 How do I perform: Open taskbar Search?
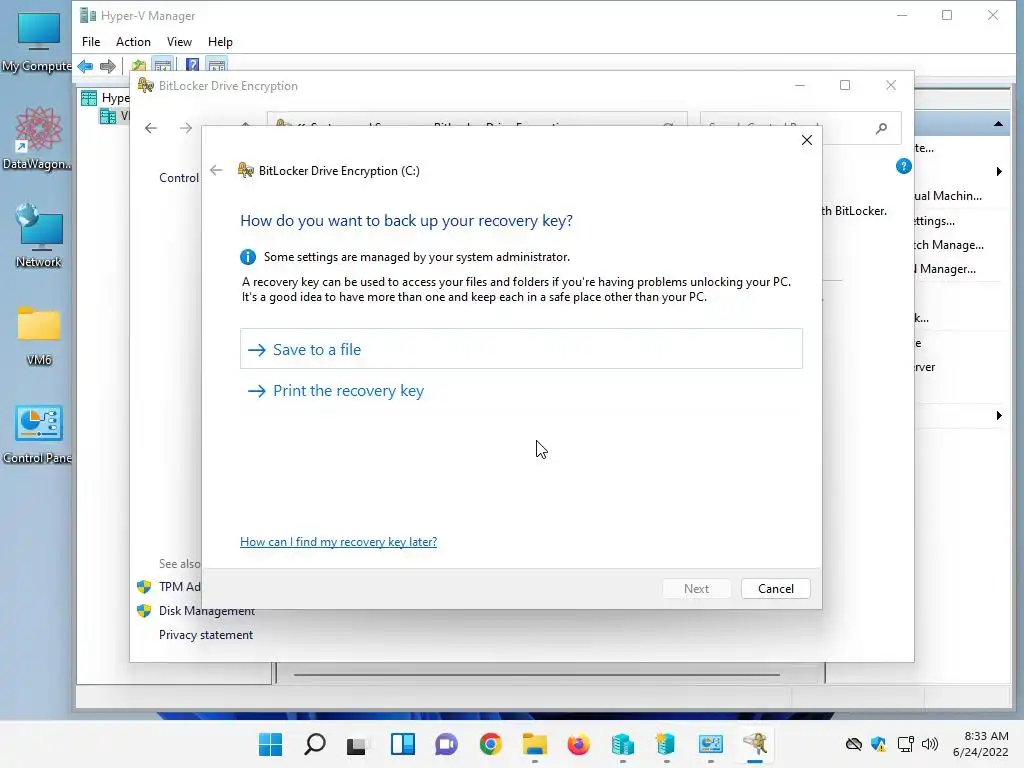click(315, 744)
